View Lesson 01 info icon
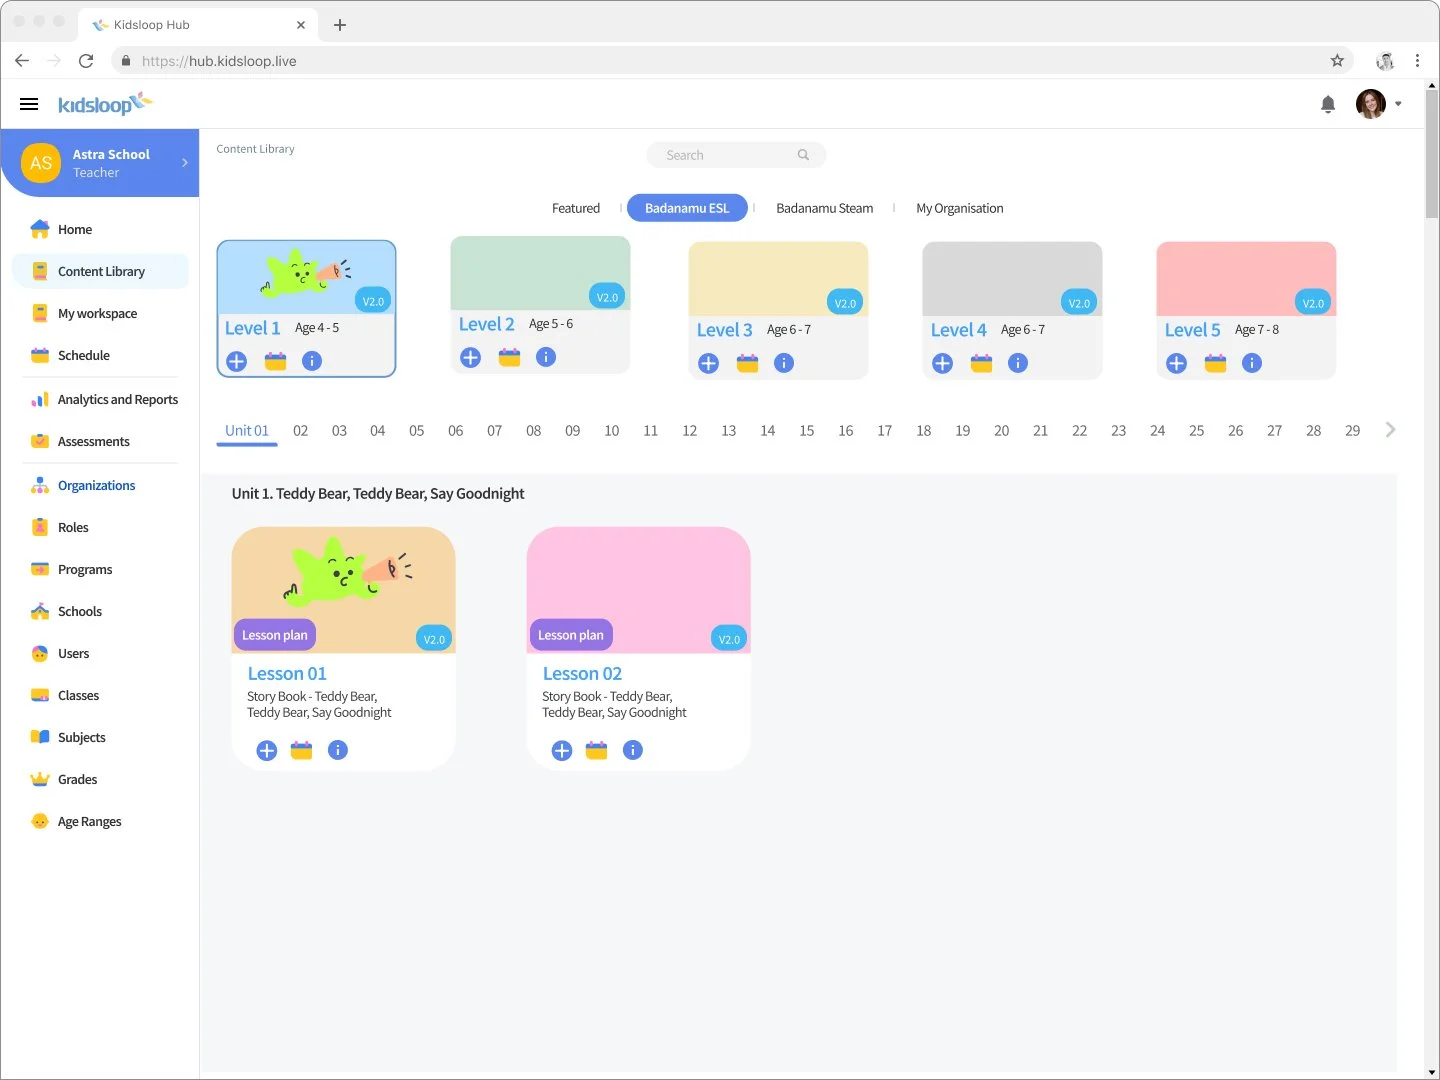 pyautogui.click(x=338, y=750)
